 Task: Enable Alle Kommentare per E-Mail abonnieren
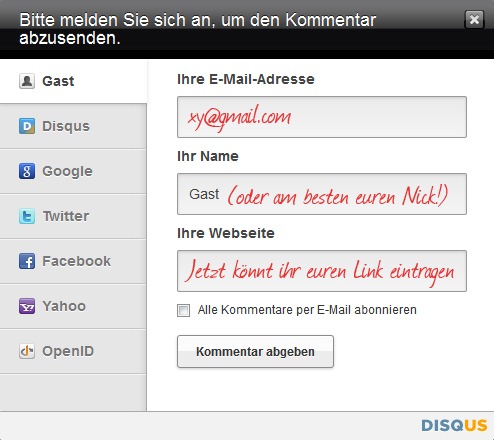pos(183,310)
